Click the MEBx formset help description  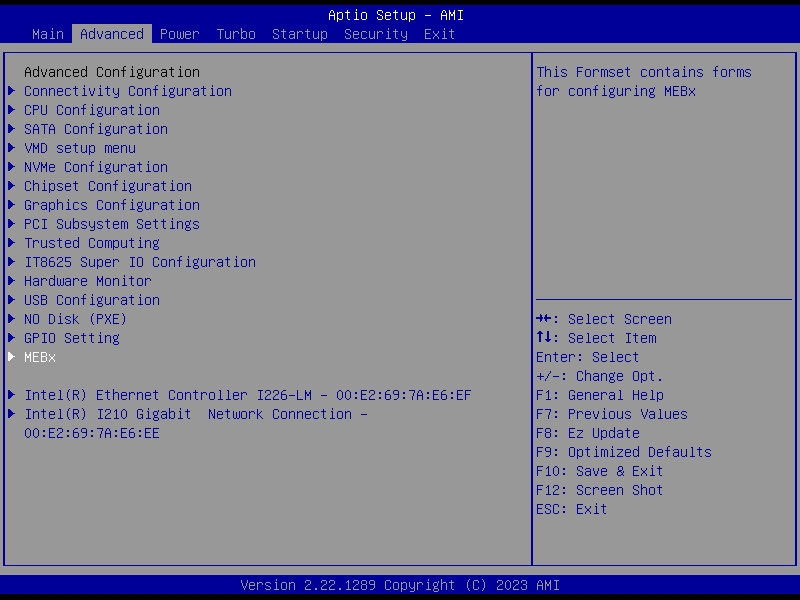coord(644,82)
